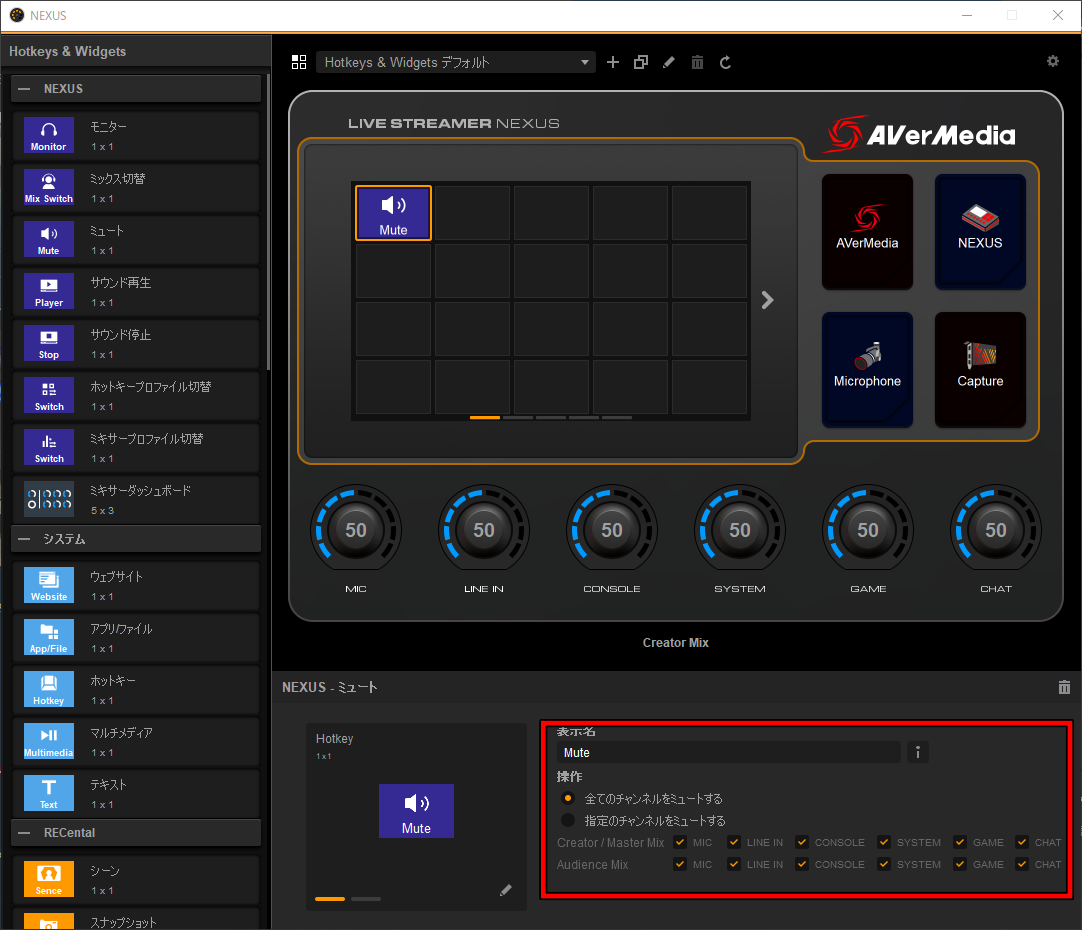The height and width of the screenshot is (930, 1082).
Task: Collapse the NEXUS widget group
Action: coord(24,89)
